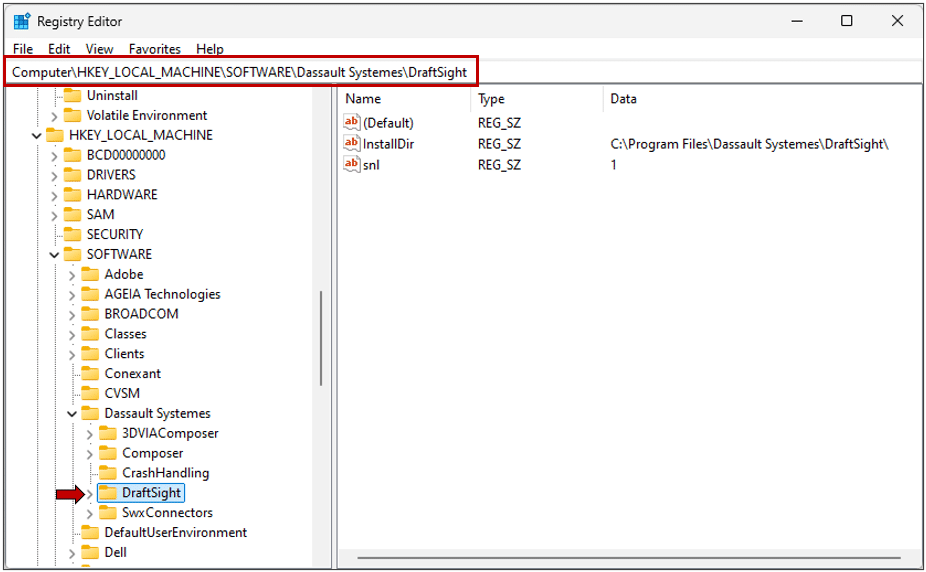Screen dimensions: 926x572
Task: Select the InstallDir value name
Action: point(388,143)
